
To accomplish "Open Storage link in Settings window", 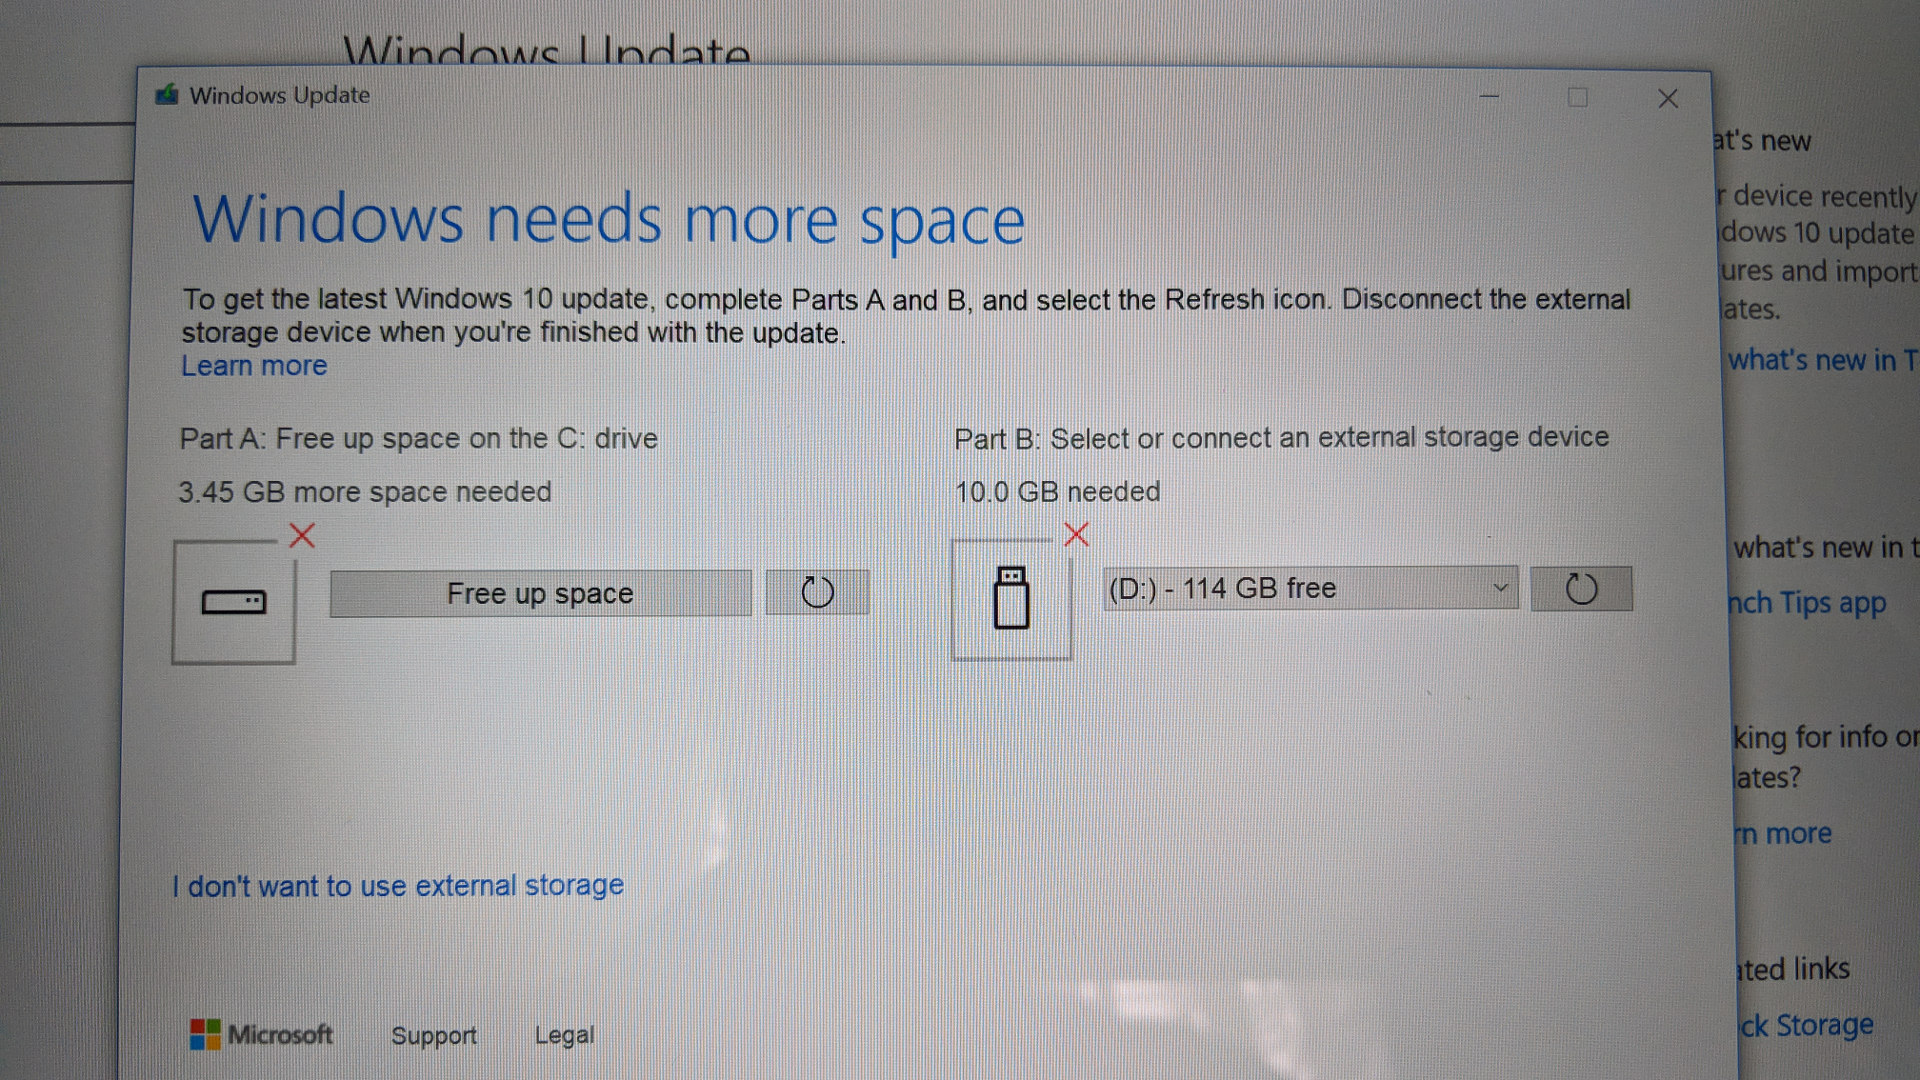I will [x=1806, y=1026].
